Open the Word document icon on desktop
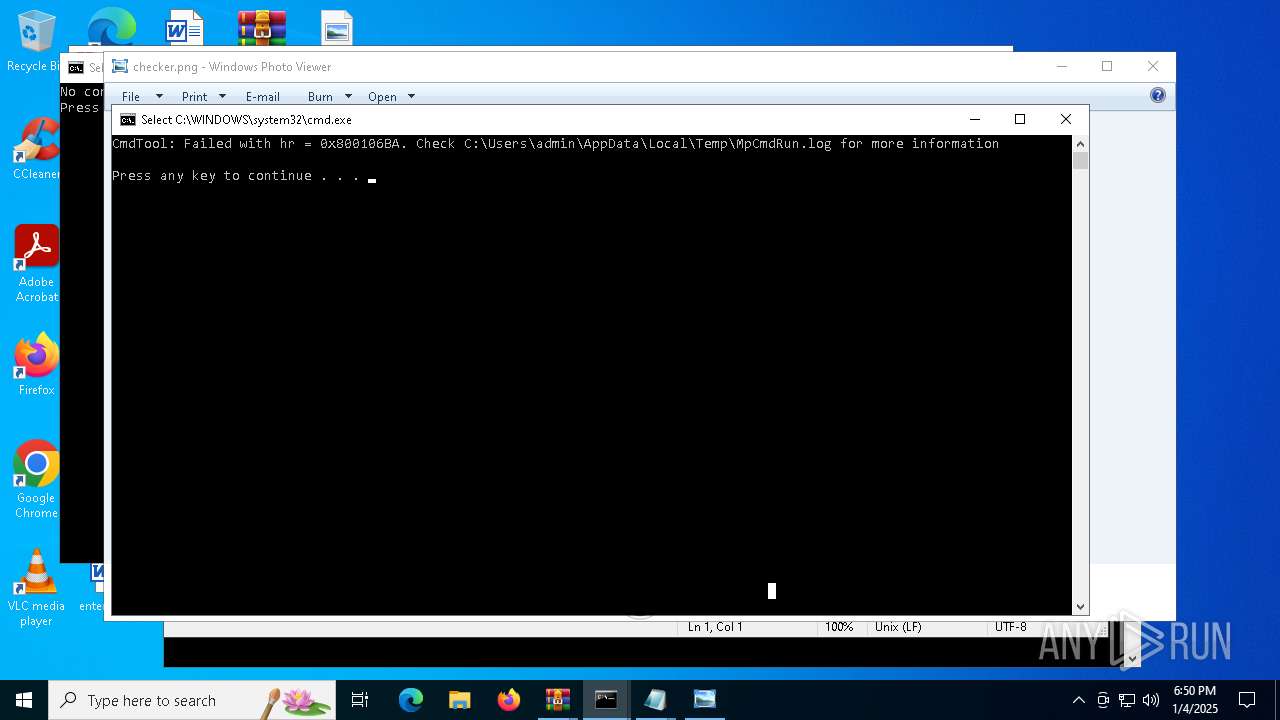Viewport: 1280px width, 720px height. click(x=184, y=27)
